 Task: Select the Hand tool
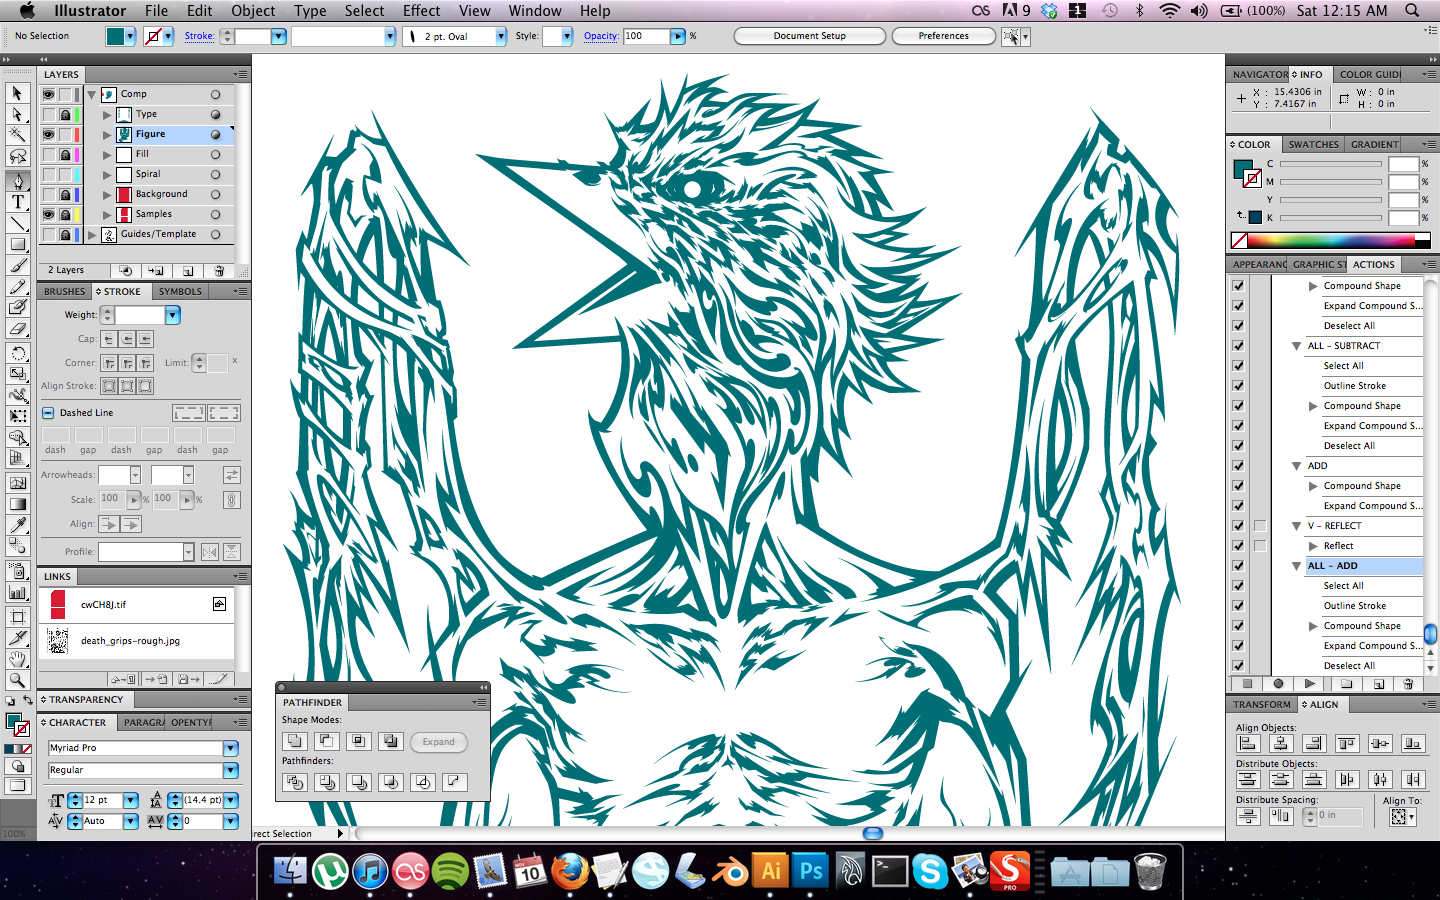[x=17, y=659]
